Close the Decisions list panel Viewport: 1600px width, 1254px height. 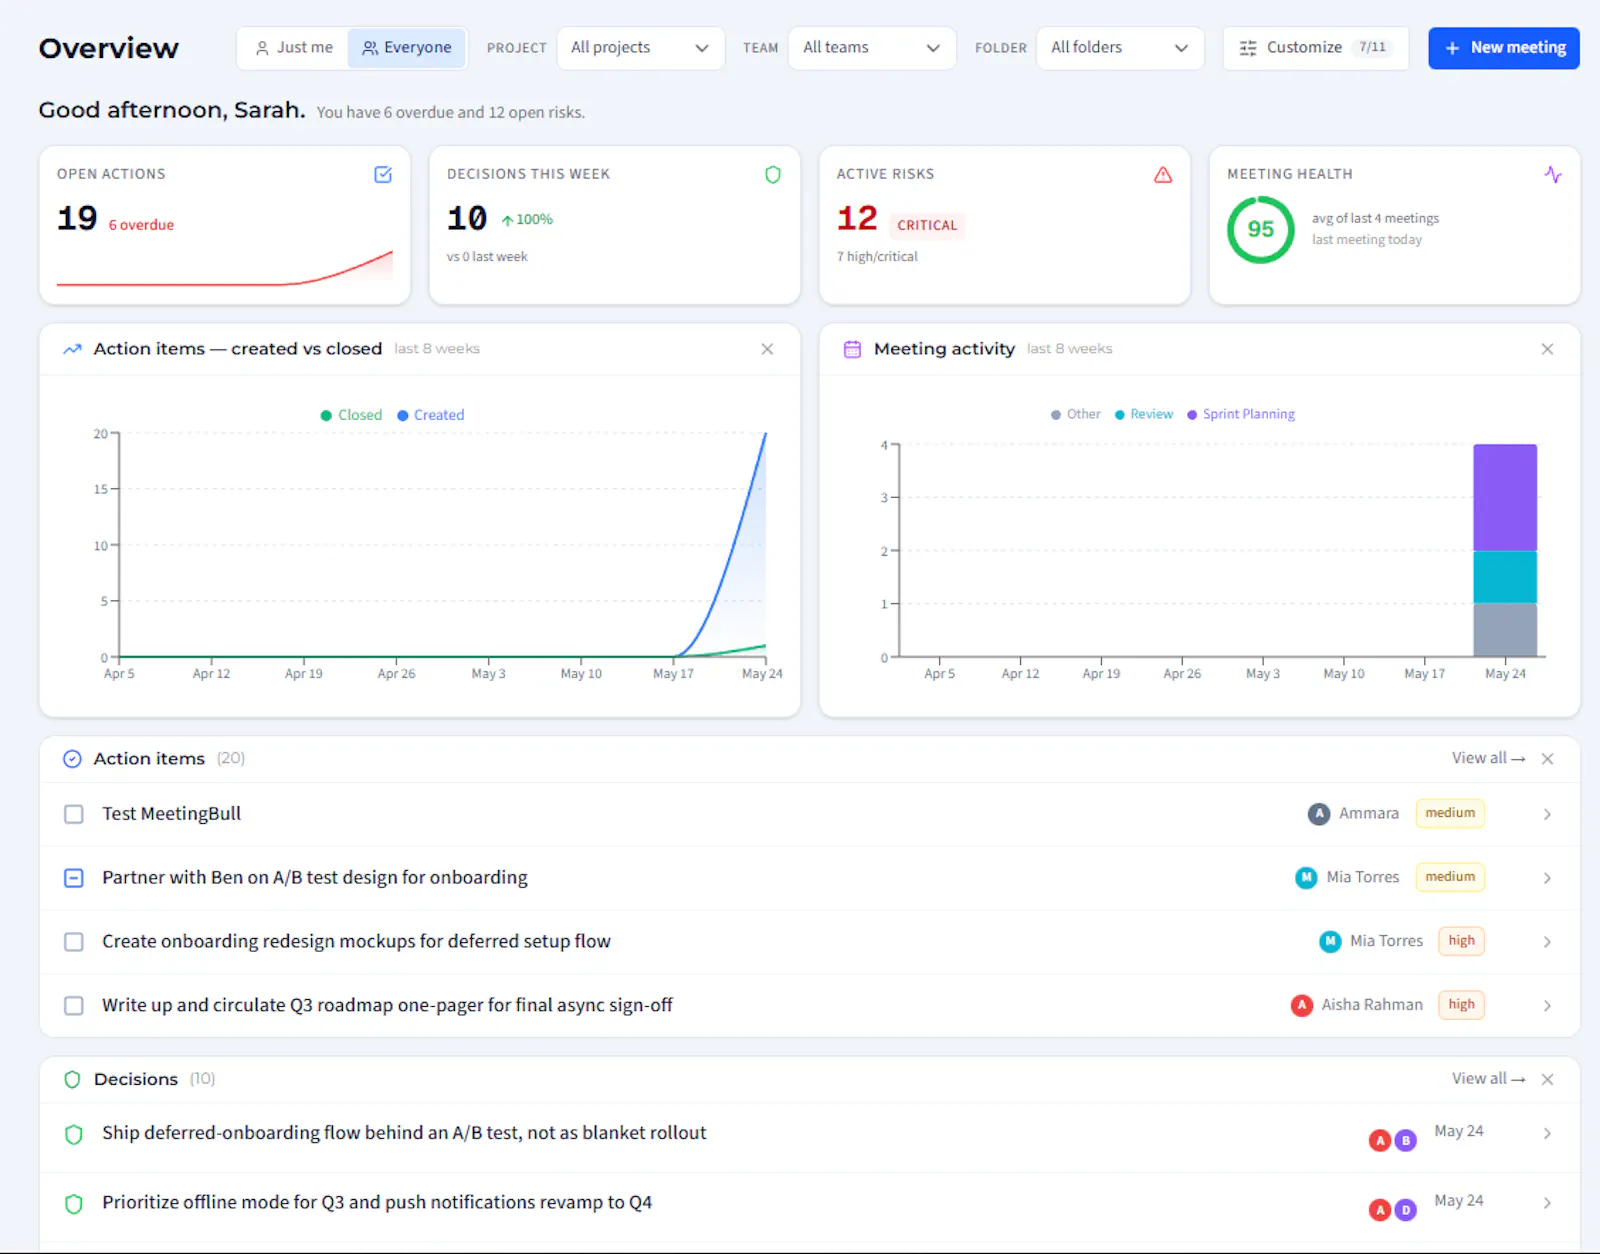[x=1547, y=1079]
